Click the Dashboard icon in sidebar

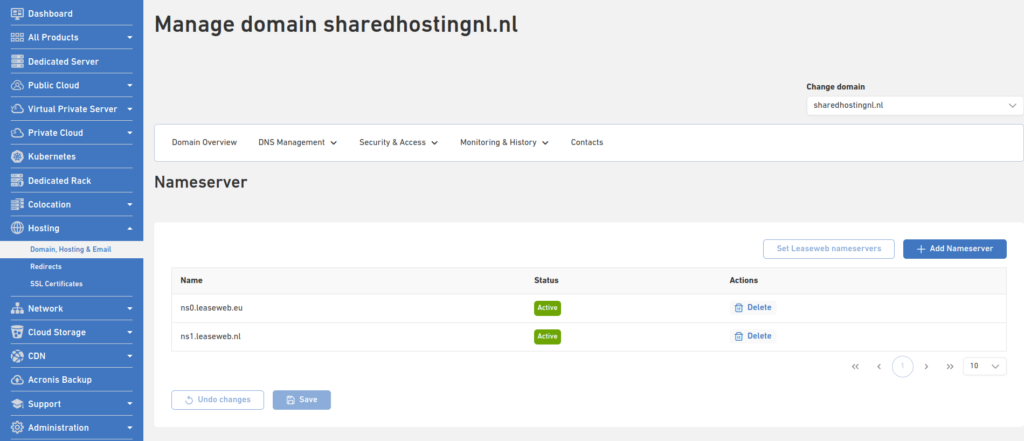tap(17, 13)
